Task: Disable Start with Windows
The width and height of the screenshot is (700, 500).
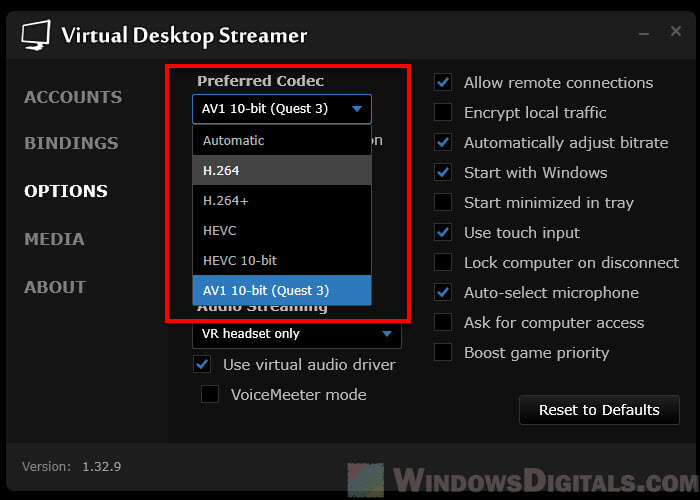Action: pyautogui.click(x=443, y=173)
